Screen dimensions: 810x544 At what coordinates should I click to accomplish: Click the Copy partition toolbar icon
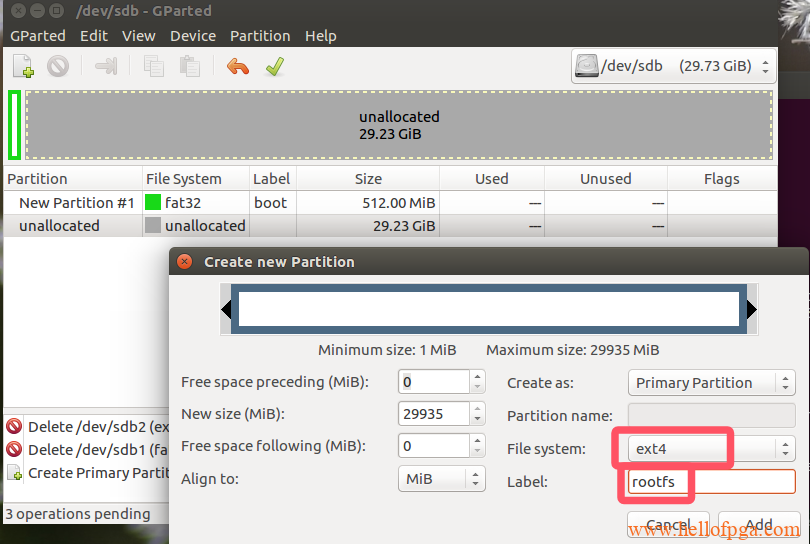pyautogui.click(x=153, y=66)
